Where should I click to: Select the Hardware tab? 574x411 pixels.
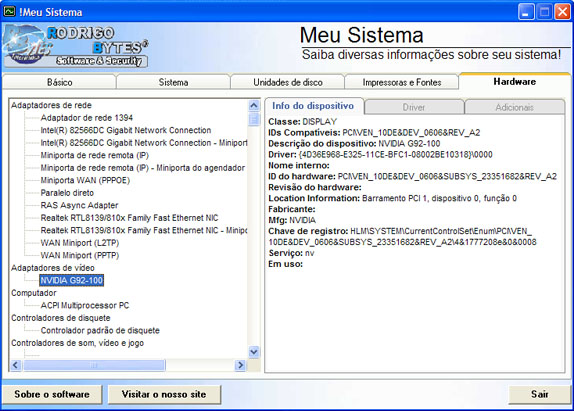pyautogui.click(x=514, y=81)
